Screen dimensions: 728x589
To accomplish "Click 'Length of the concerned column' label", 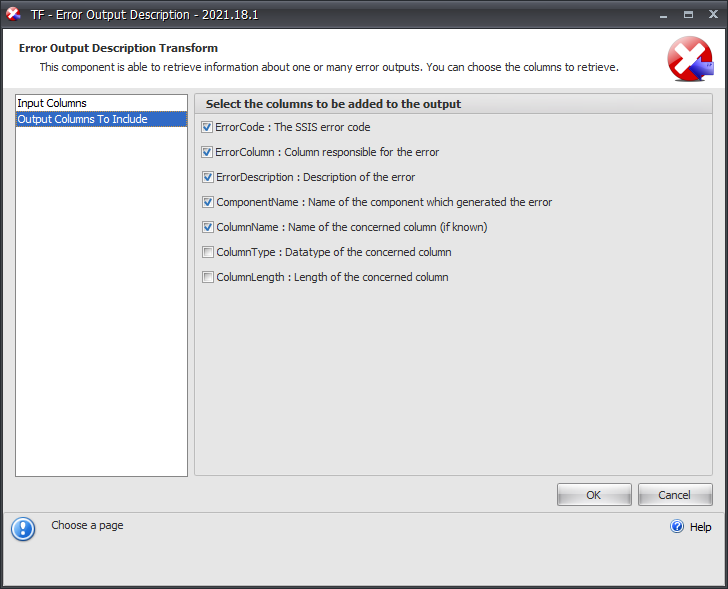I will [371, 277].
